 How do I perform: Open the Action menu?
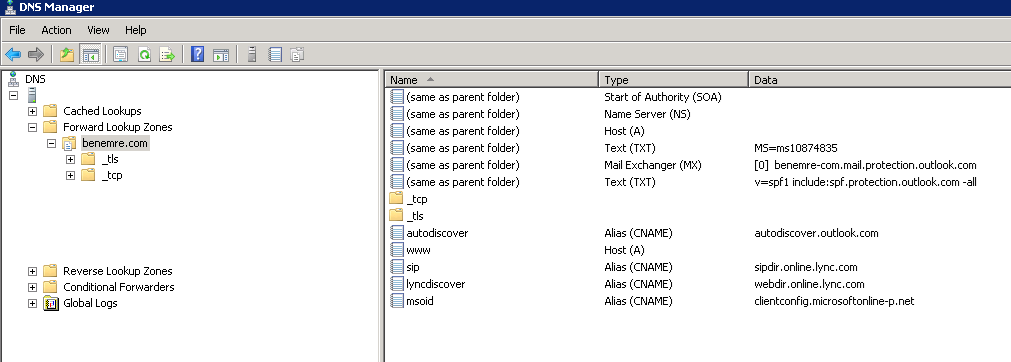coord(56,30)
